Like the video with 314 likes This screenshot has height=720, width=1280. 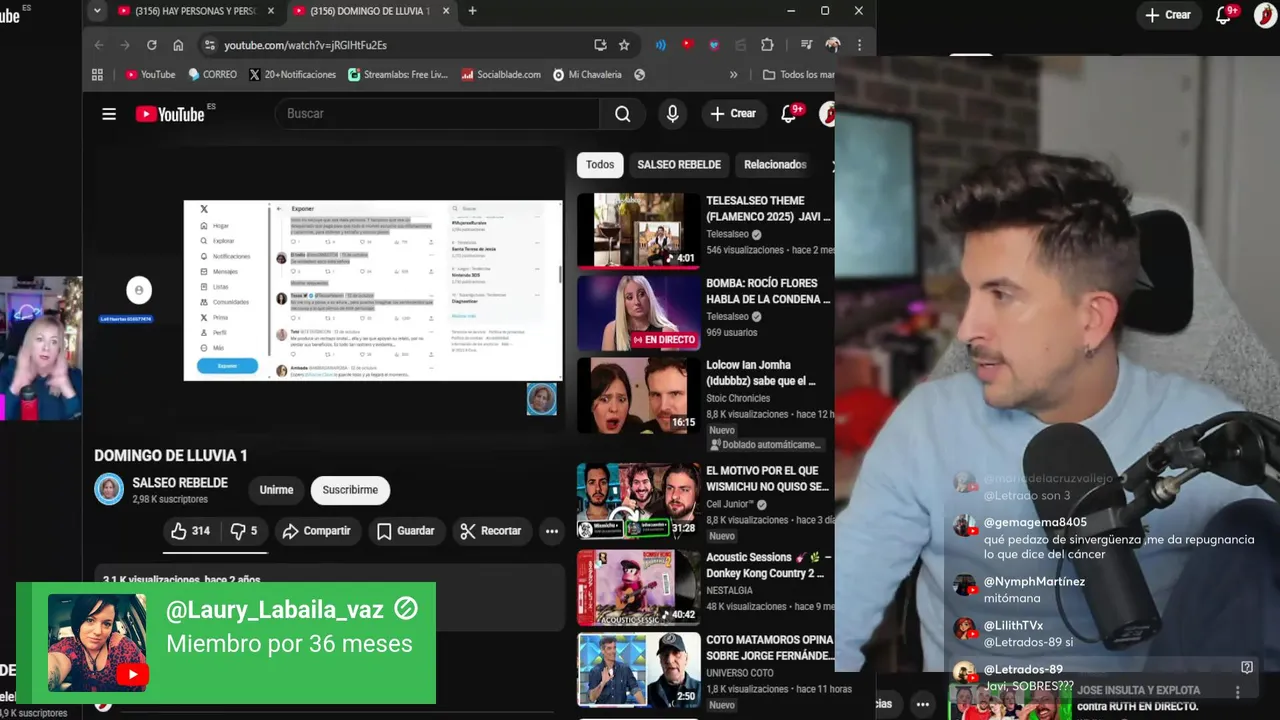click(190, 531)
